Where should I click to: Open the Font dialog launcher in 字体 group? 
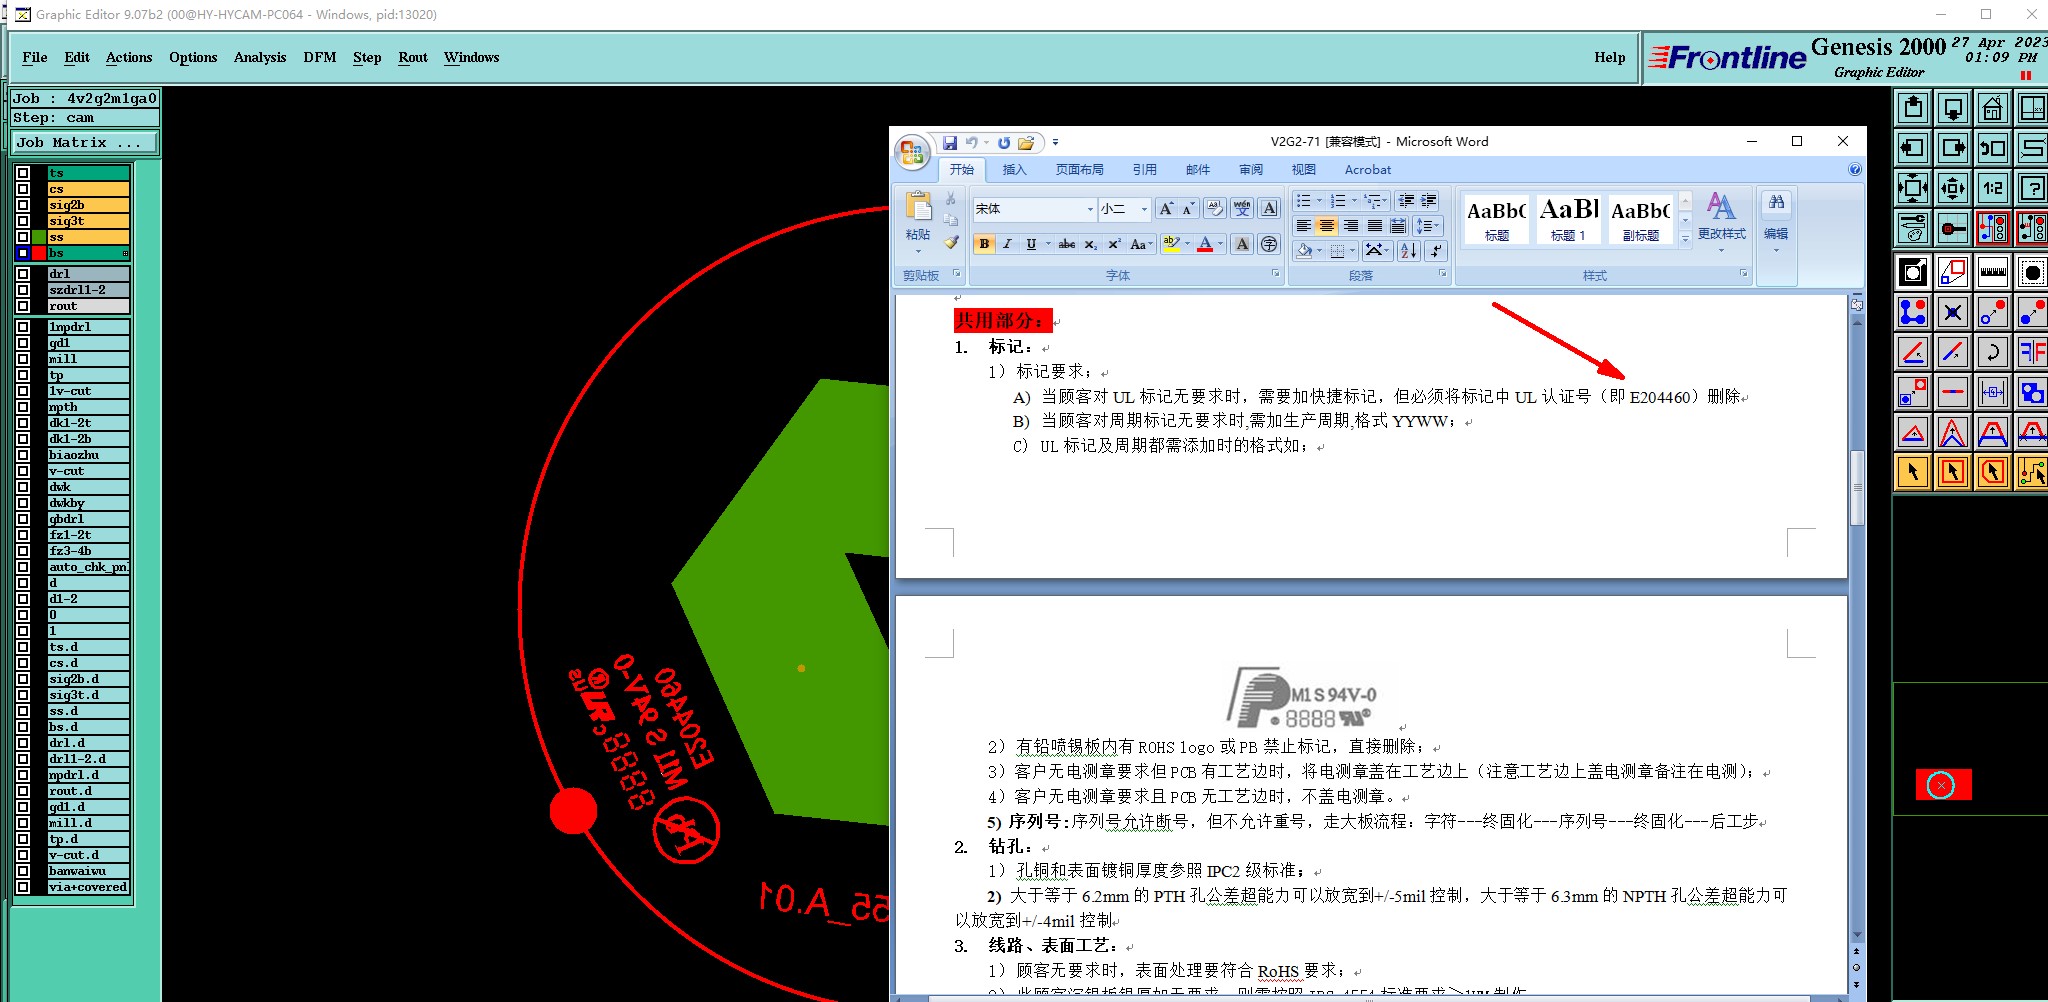tap(1275, 273)
